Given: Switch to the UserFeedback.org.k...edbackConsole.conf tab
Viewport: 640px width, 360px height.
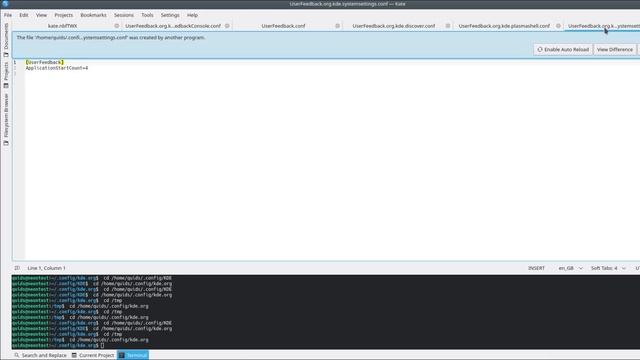Looking at the screenshot, I should click(x=173, y=26).
